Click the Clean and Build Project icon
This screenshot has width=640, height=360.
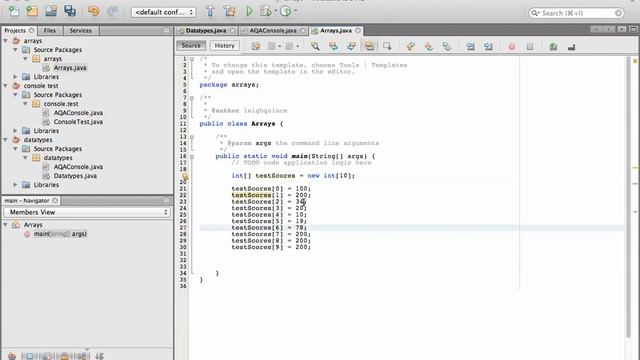[230, 11]
